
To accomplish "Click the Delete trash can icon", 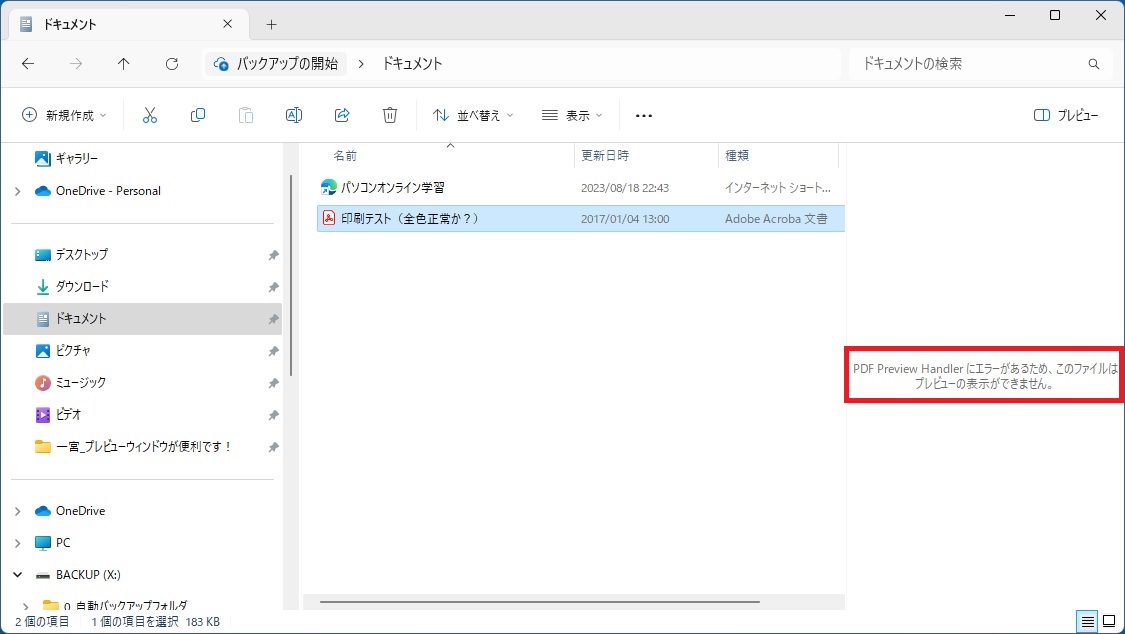I will pyautogui.click(x=390, y=115).
